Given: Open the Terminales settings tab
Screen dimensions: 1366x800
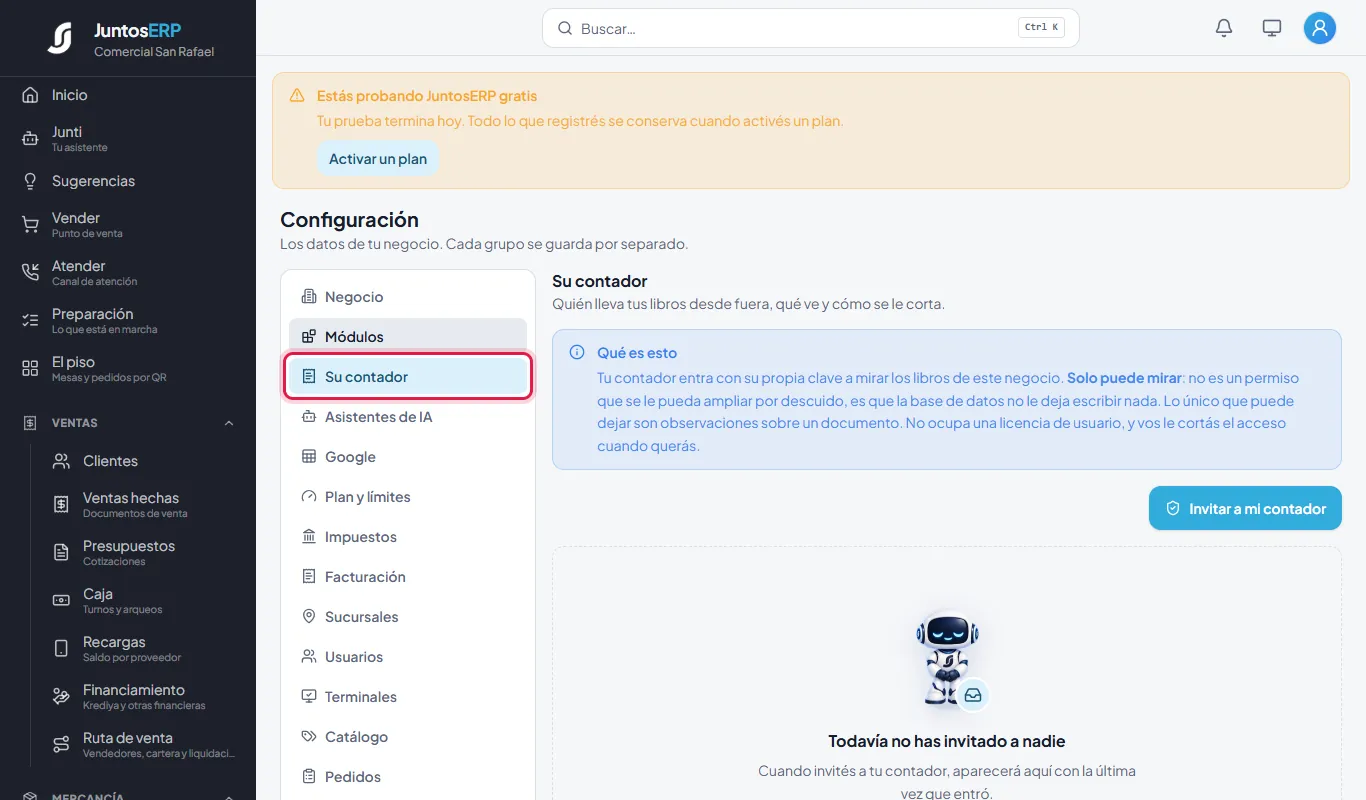Looking at the screenshot, I should tap(408, 697).
